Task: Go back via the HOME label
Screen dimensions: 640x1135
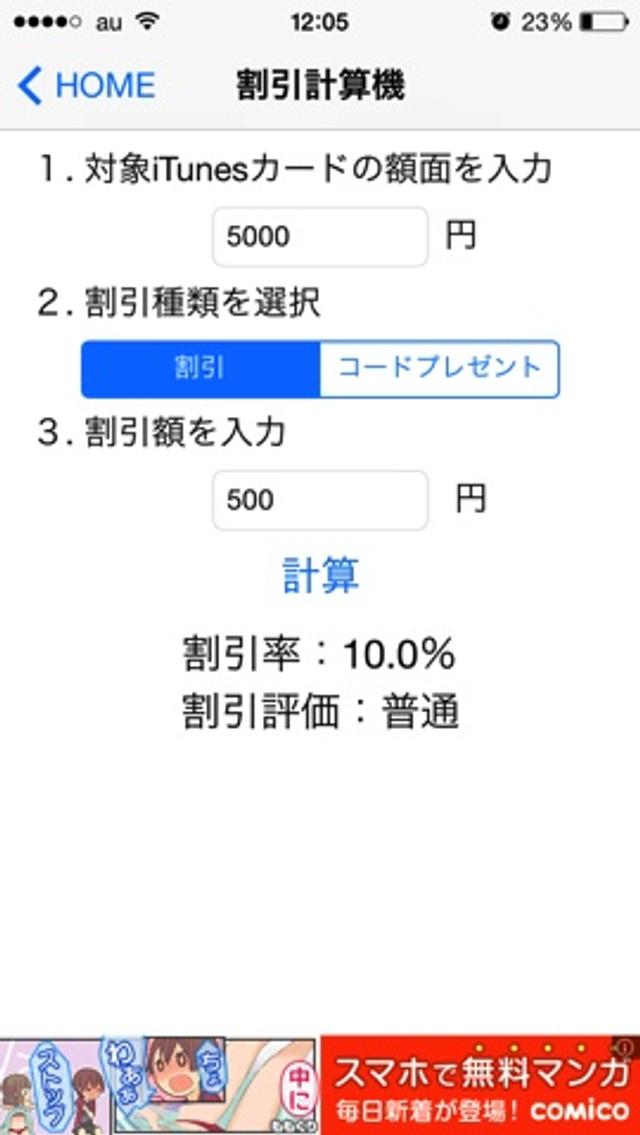Action: pos(105,86)
